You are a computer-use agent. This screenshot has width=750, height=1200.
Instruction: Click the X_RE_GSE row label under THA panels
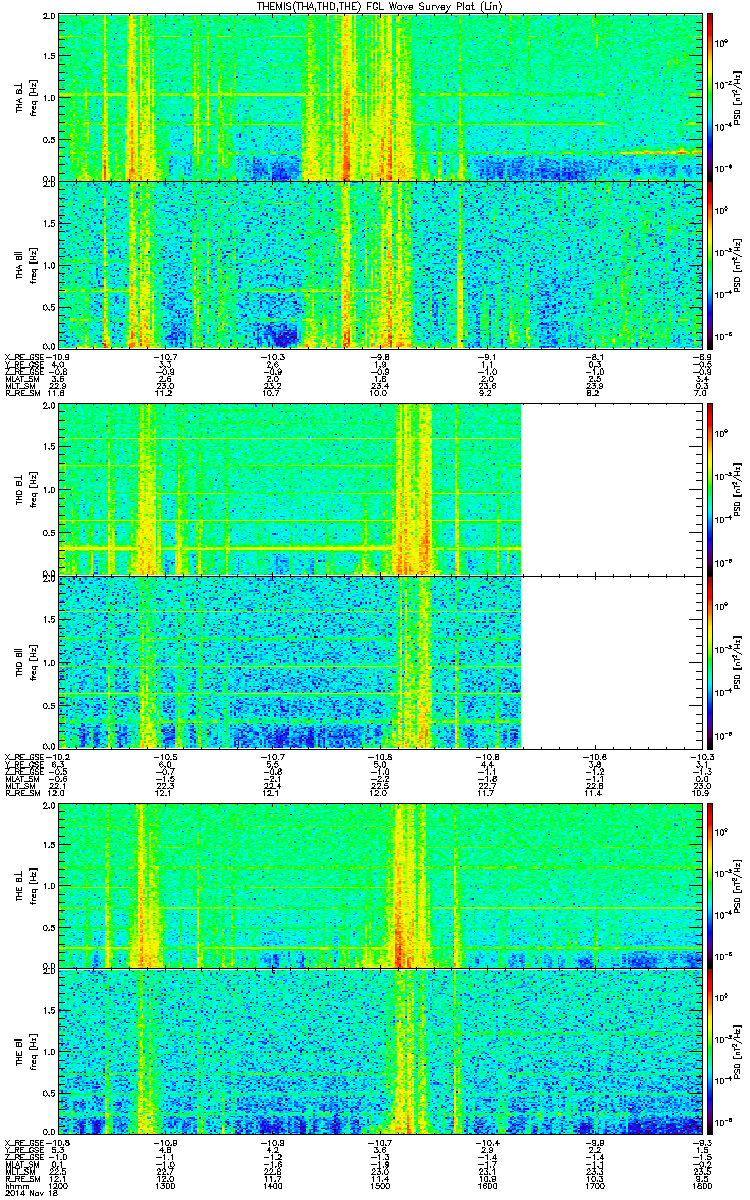pyautogui.click(x=23, y=357)
